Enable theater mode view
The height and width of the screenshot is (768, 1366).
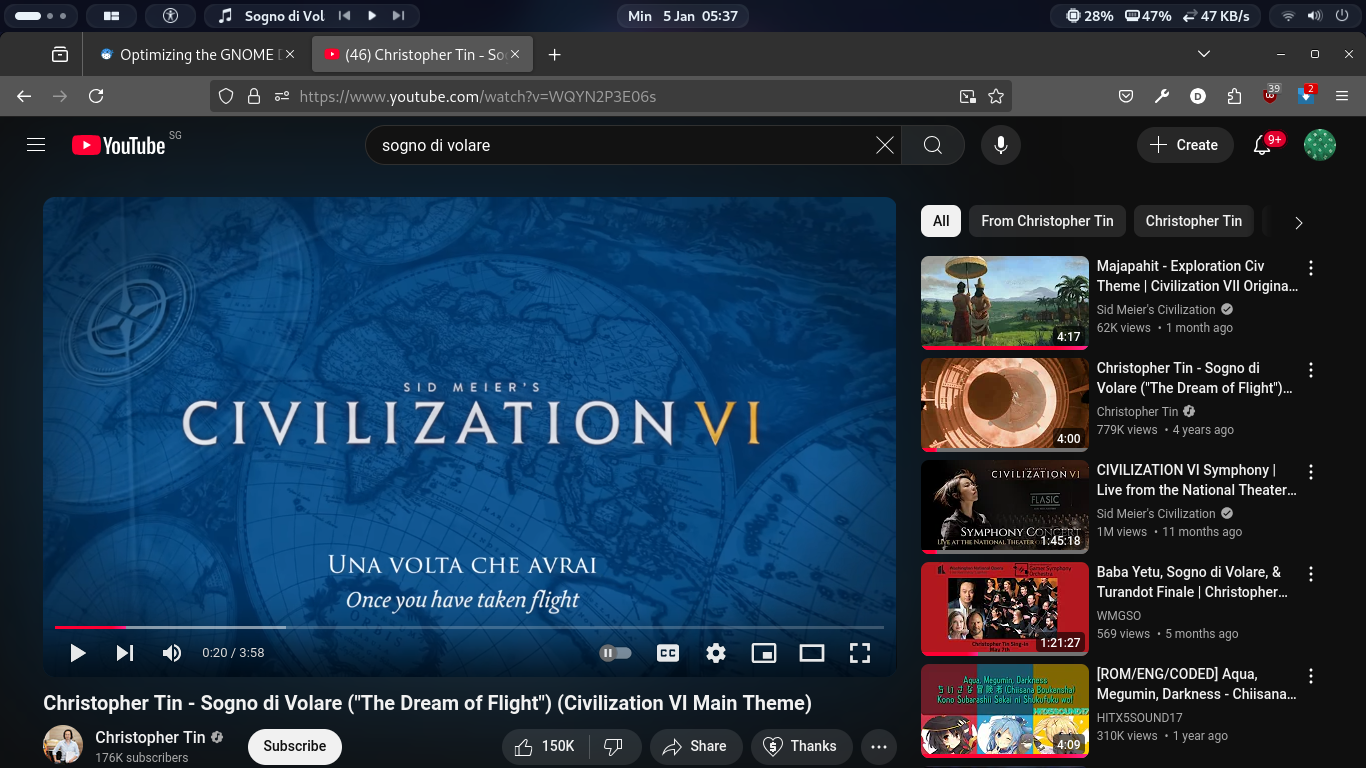pos(812,653)
